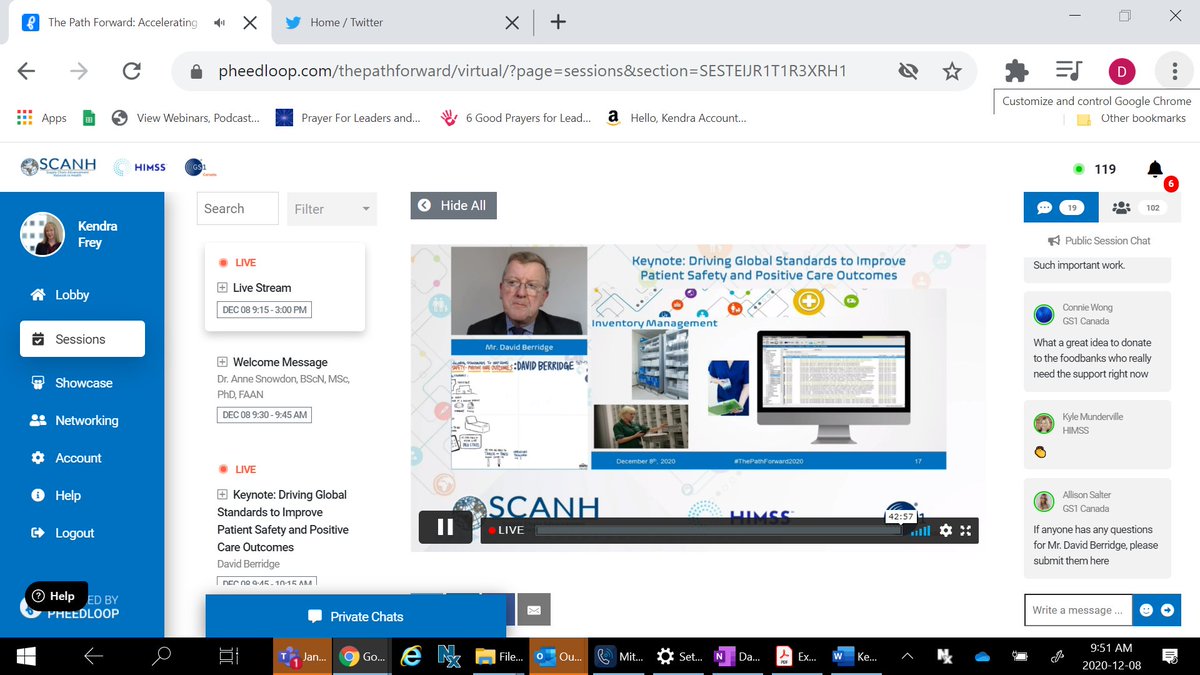Screen dimensions: 1200x675
Task: Open the Help link in the sidebar menu
Action: (x=56, y=496)
